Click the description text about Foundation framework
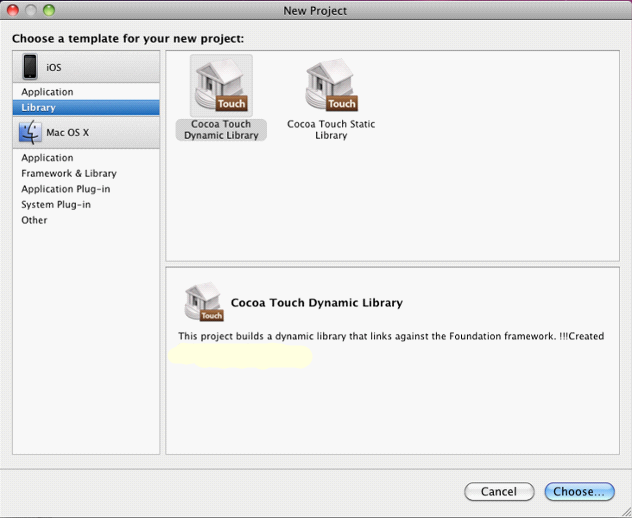This screenshot has height=519, width=634. pyautogui.click(x=391, y=336)
